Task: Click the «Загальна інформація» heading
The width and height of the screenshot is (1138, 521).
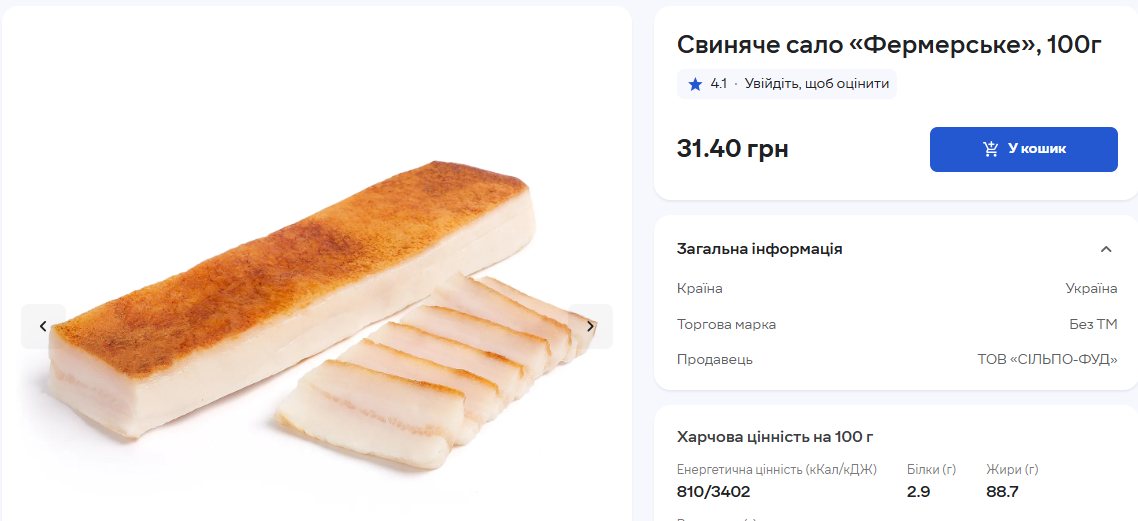Action: pos(759,249)
